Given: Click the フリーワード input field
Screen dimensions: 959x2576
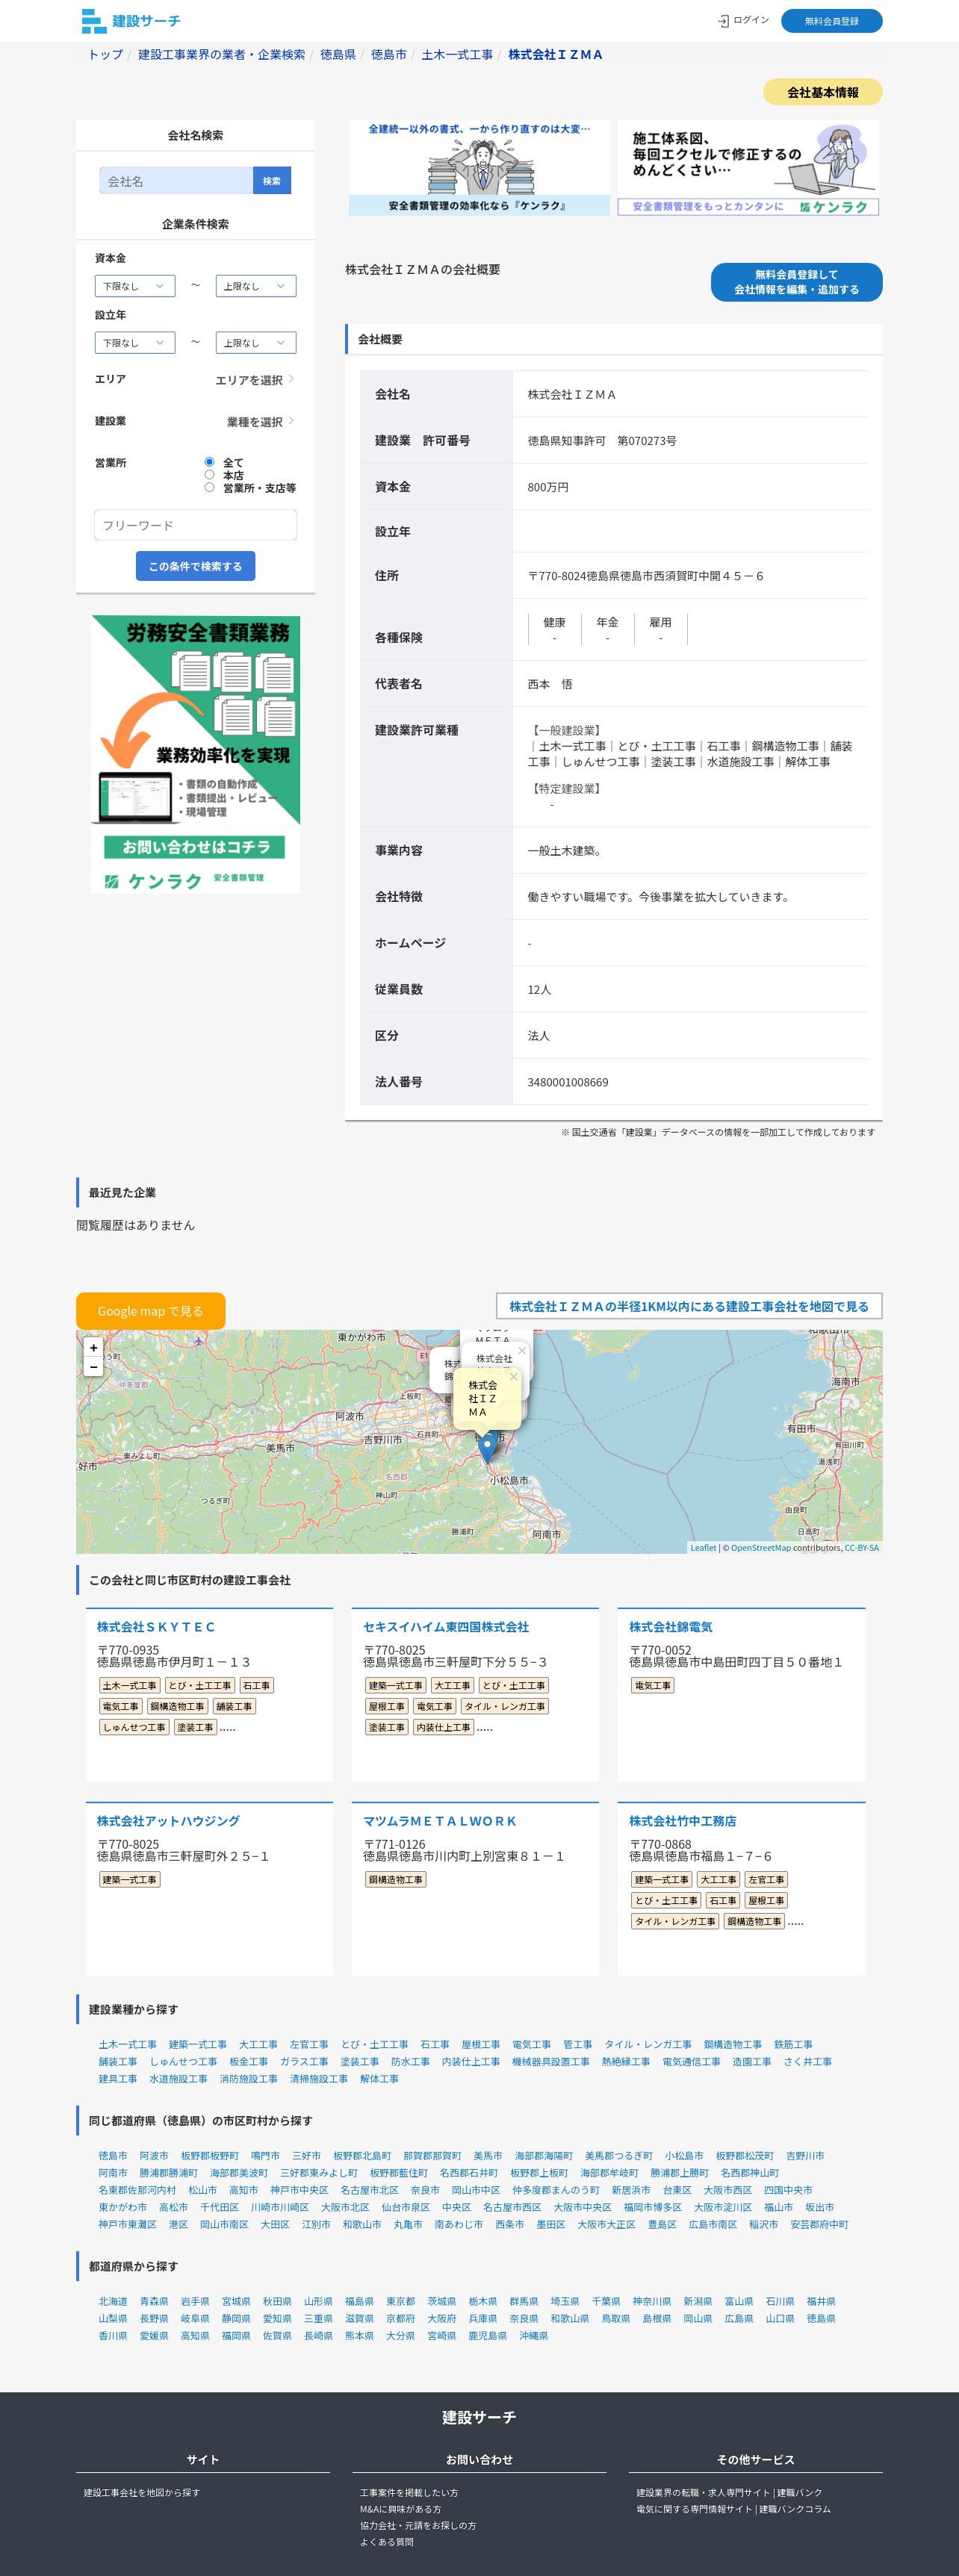Looking at the screenshot, I should tap(195, 525).
